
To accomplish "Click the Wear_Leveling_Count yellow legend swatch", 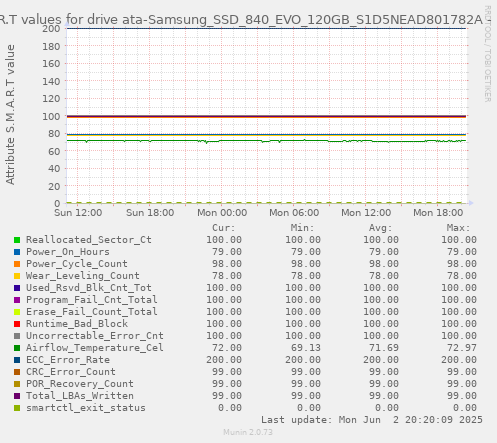I will (17, 276).
